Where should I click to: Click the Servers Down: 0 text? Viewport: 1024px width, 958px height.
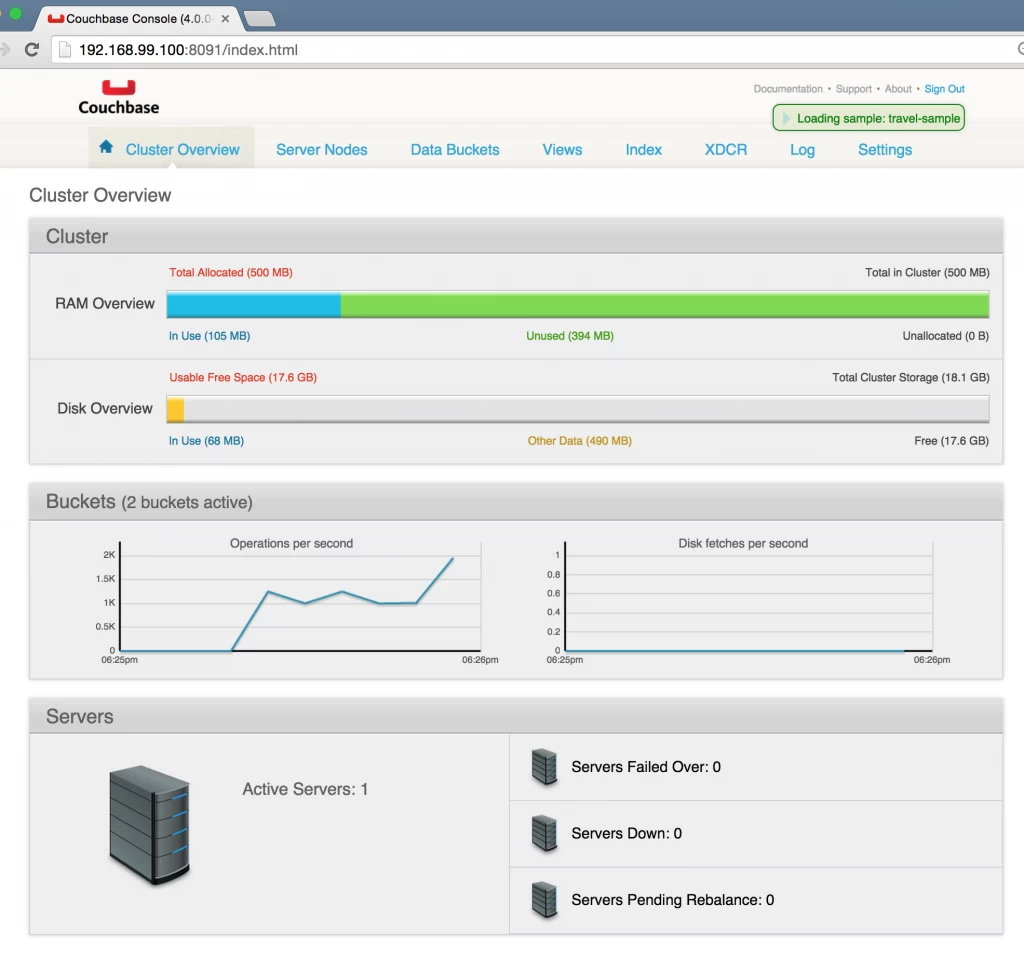click(x=626, y=833)
